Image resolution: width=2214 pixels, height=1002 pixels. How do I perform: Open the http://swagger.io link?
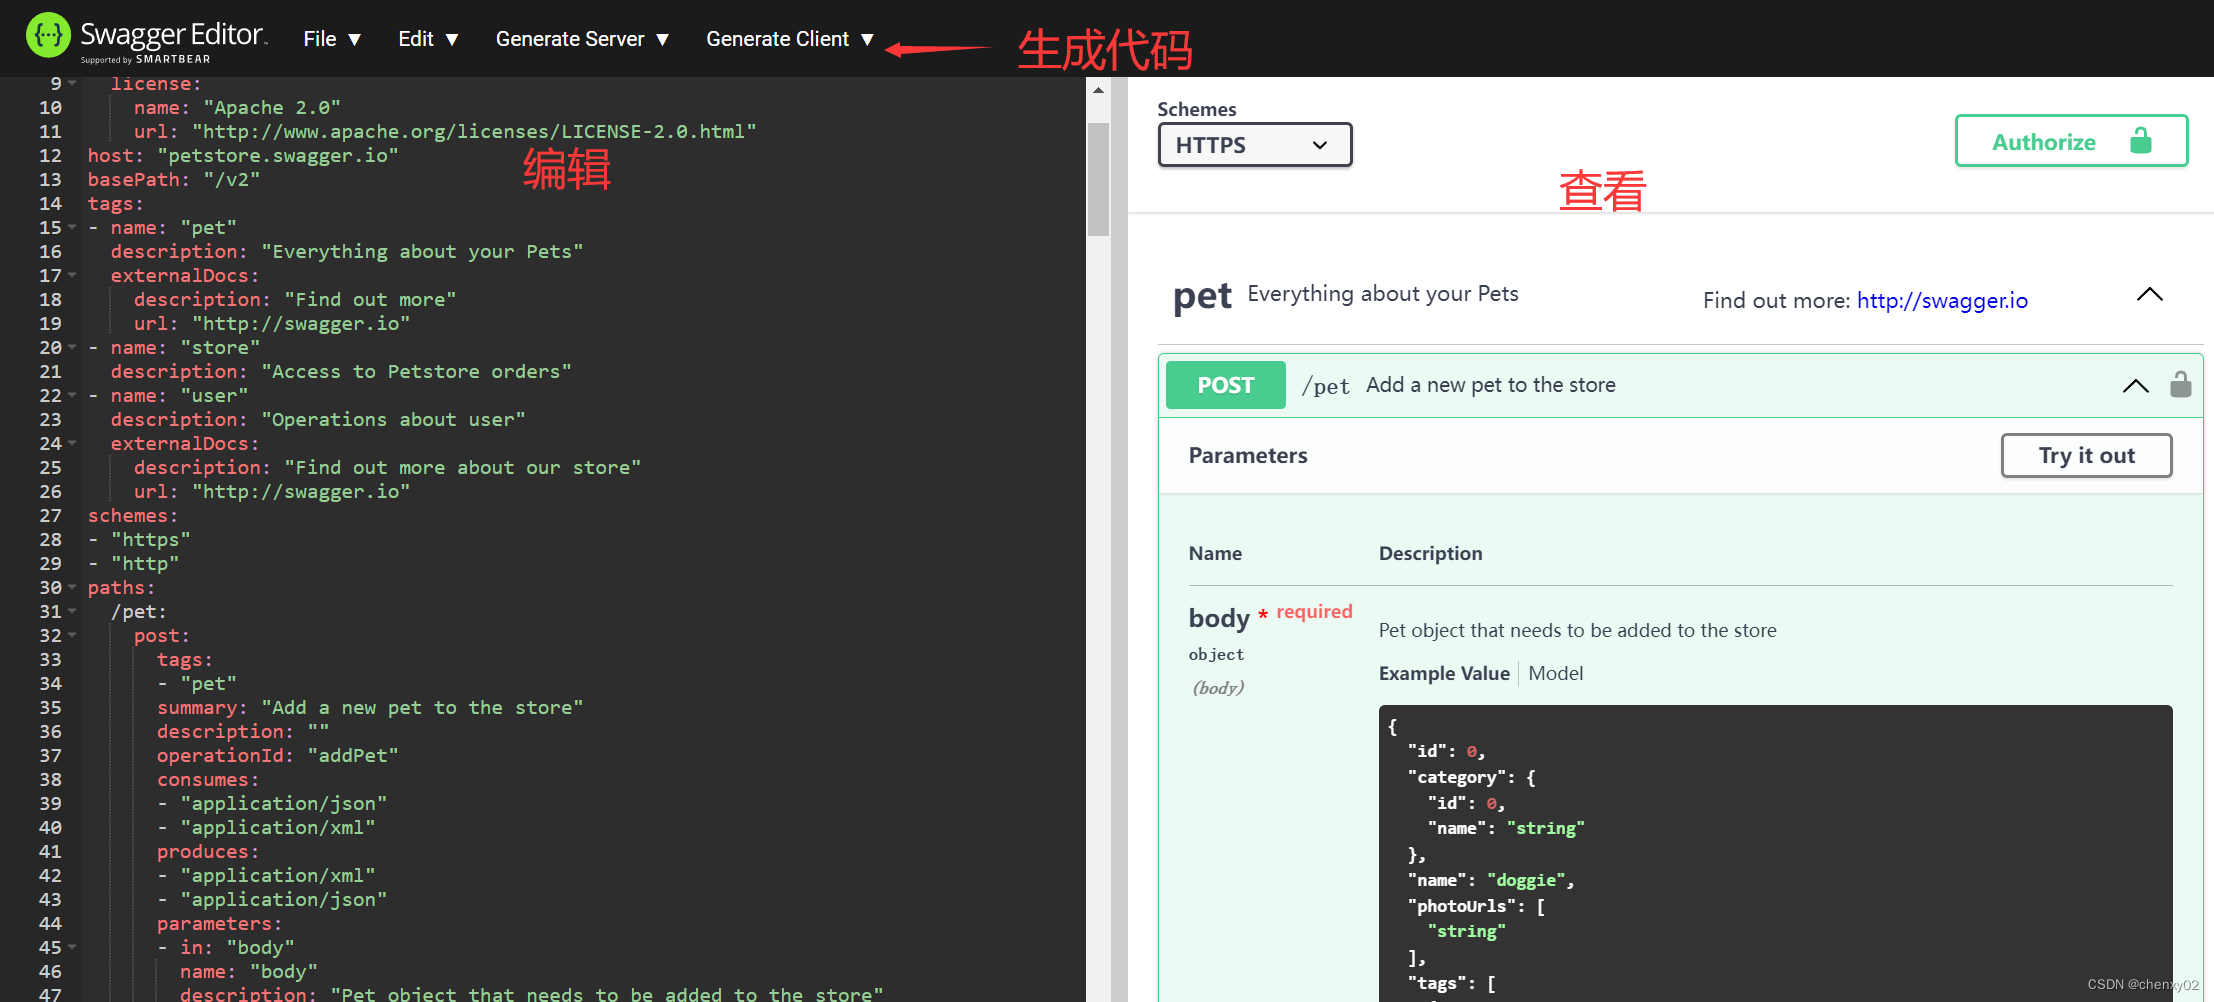1941,300
